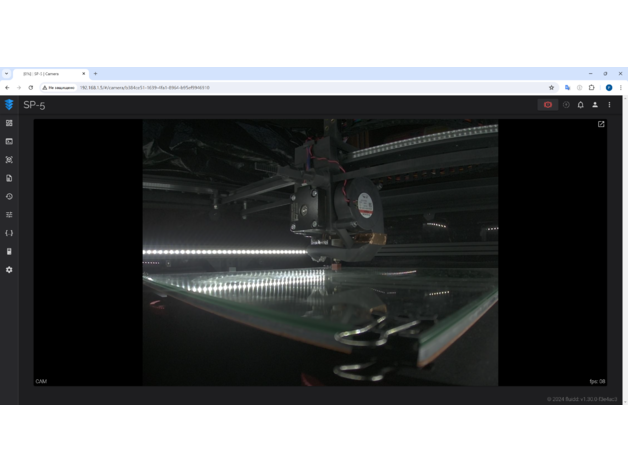Open the notifications bell
The image size is (628, 472).
(580, 105)
